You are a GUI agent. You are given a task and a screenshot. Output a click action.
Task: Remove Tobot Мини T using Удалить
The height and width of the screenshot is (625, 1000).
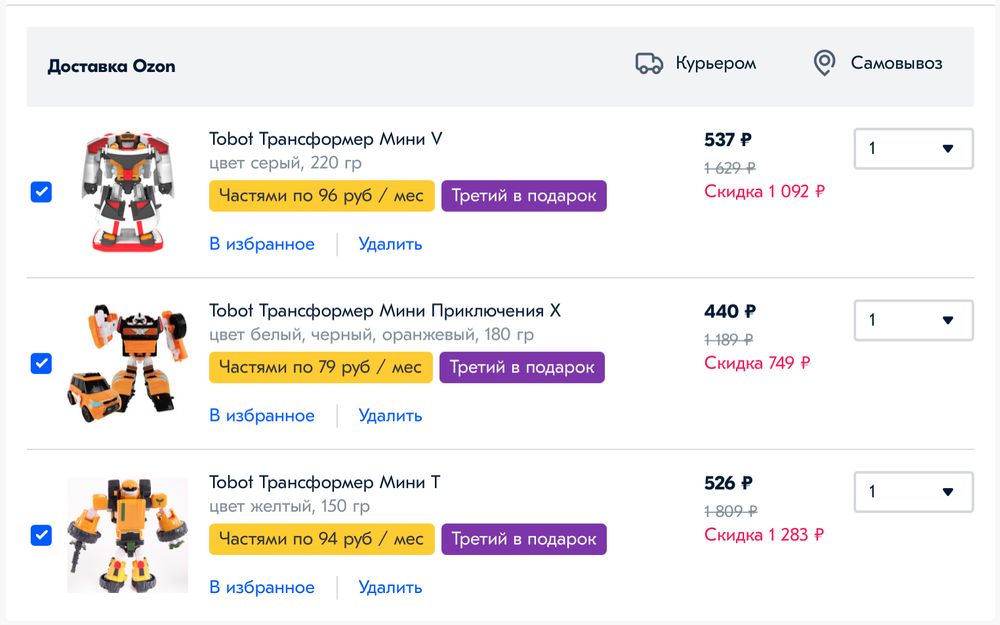pos(390,588)
